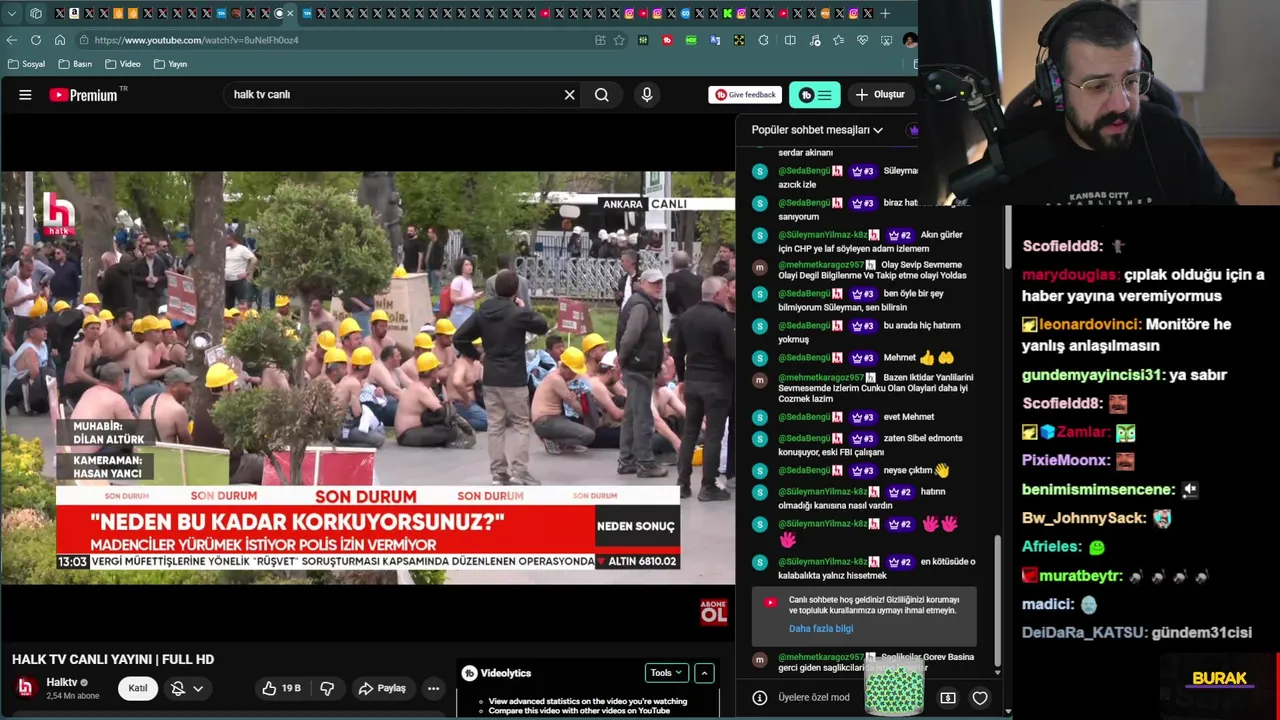Click Daha fazla bilgi link in chat
1280x720 pixels.
coord(821,629)
